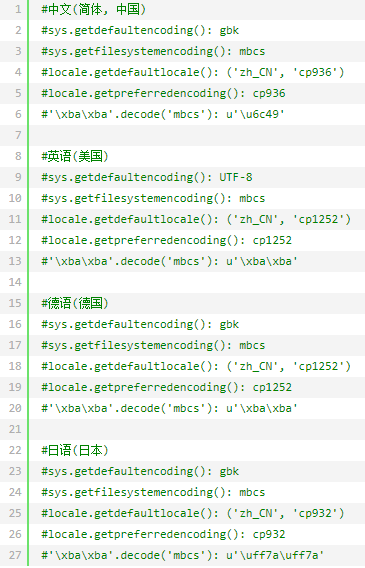The height and width of the screenshot is (568, 365).
Task: Click the comment '#英语(美国)'
Action: [75, 156]
